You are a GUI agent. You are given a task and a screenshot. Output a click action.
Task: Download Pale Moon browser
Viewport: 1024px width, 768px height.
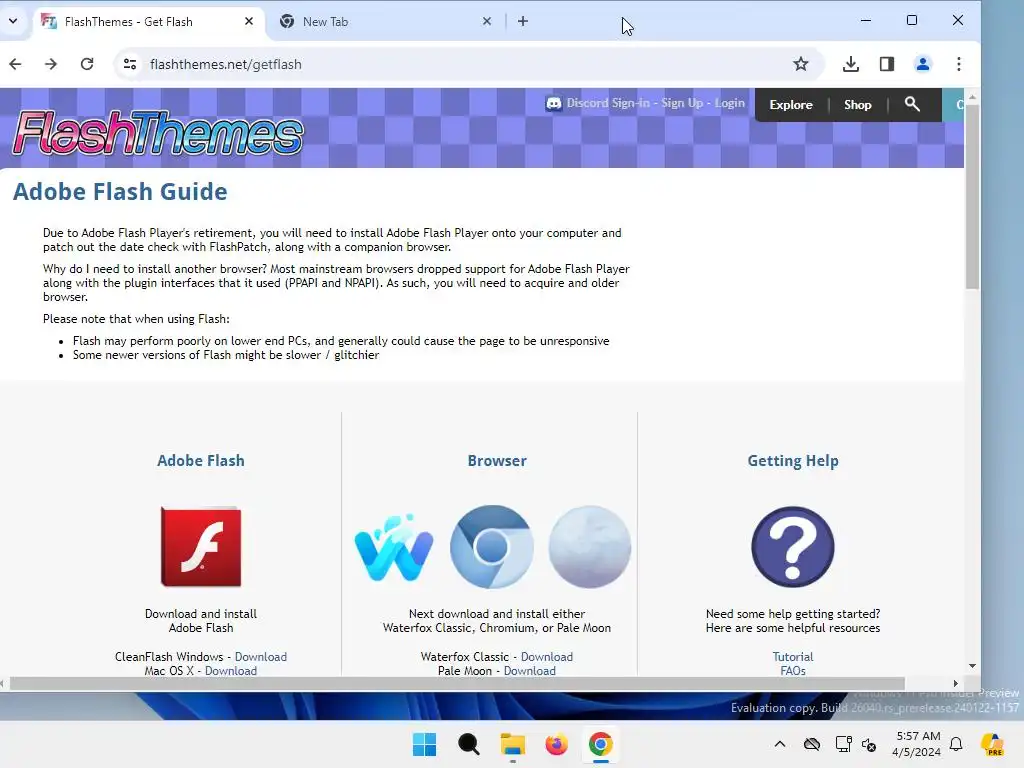(530, 671)
